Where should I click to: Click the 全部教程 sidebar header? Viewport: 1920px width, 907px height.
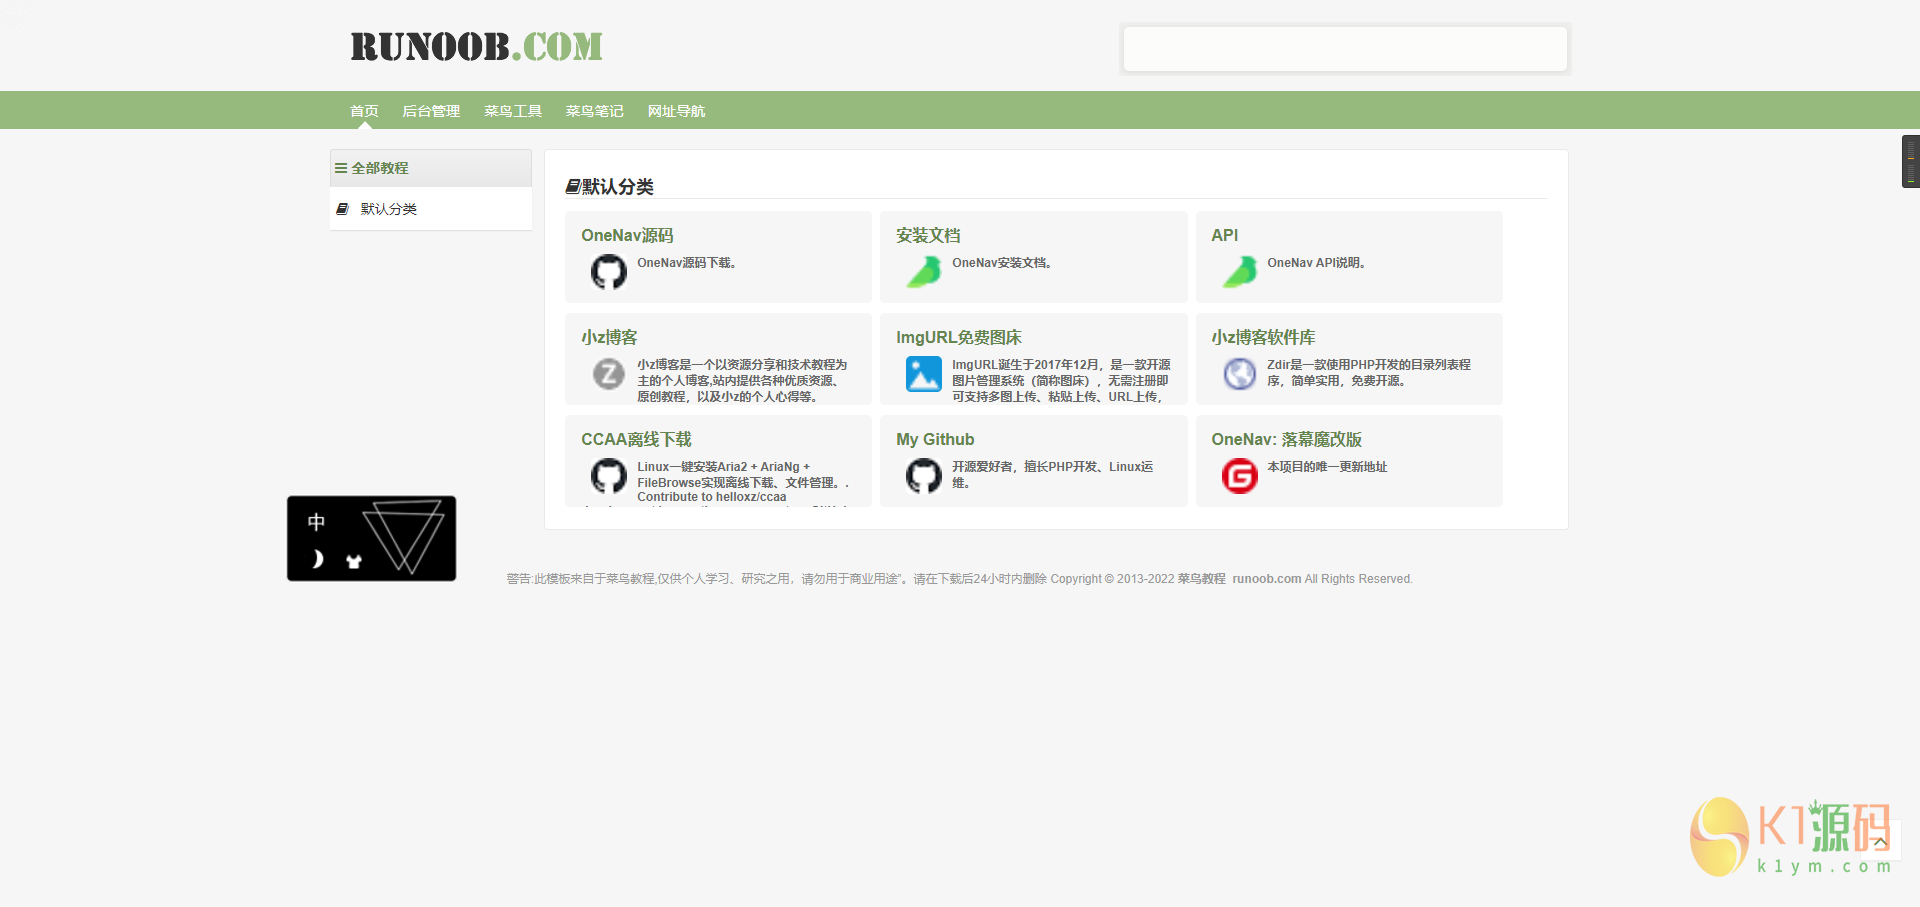point(431,168)
